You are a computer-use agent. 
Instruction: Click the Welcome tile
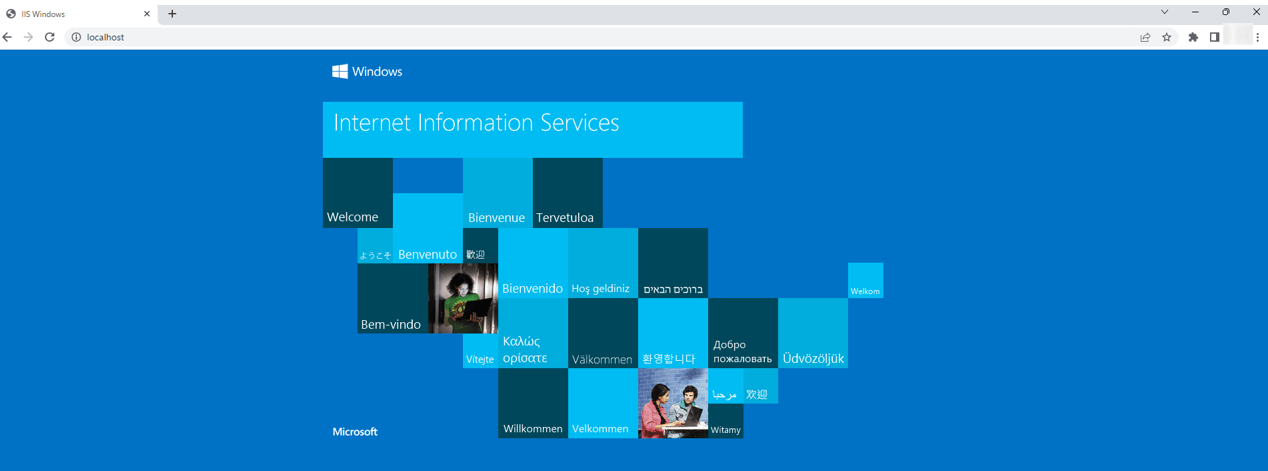[358, 193]
